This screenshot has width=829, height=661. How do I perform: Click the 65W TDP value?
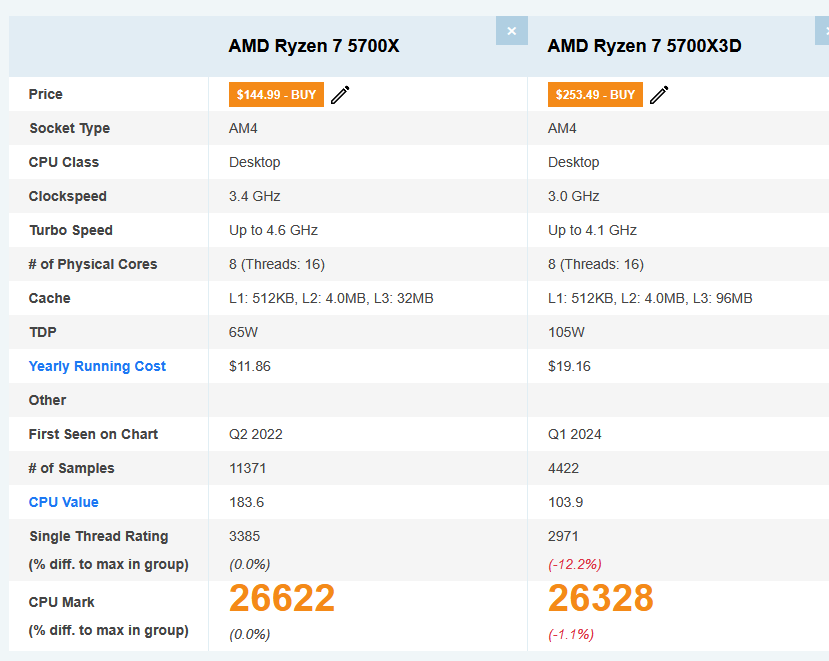click(243, 332)
